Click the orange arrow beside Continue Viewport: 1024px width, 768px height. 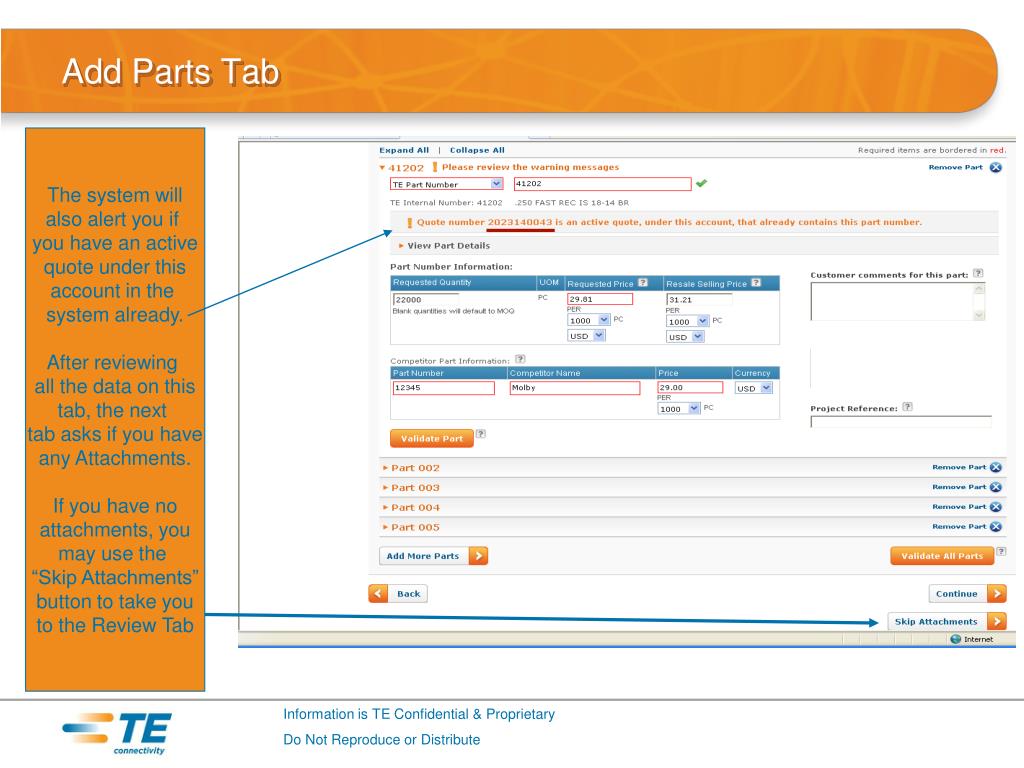pyautogui.click(x=997, y=594)
